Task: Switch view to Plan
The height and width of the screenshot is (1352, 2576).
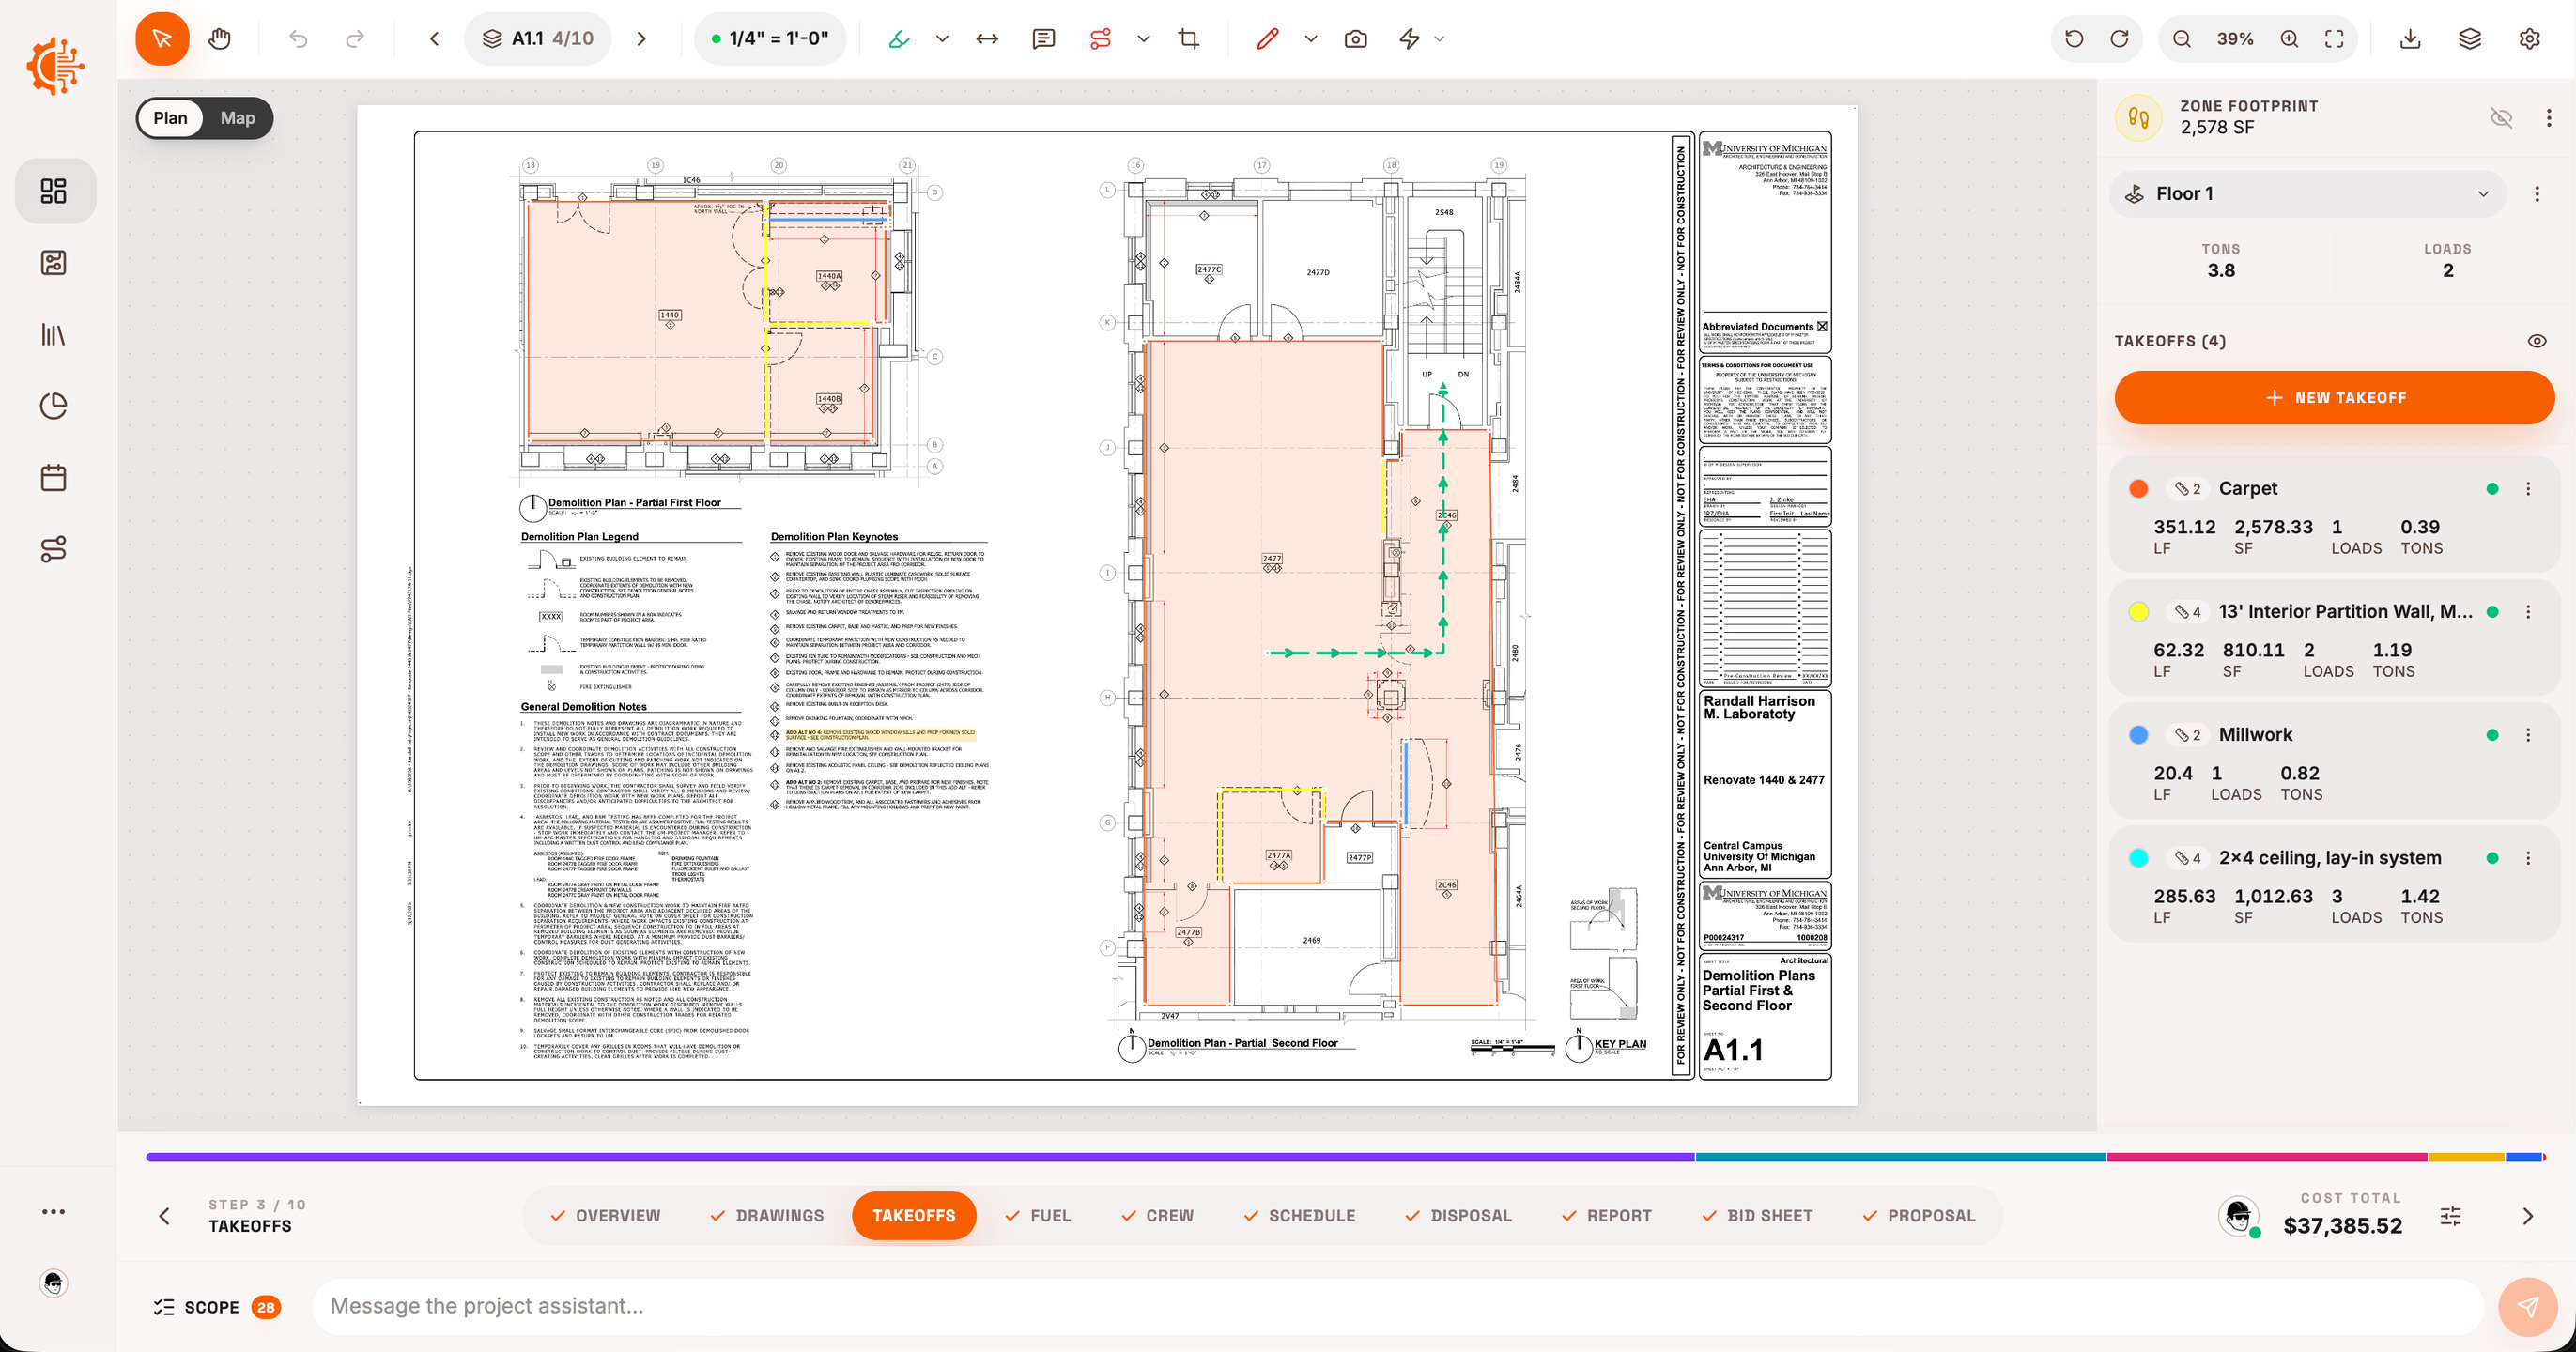Action: coord(170,118)
